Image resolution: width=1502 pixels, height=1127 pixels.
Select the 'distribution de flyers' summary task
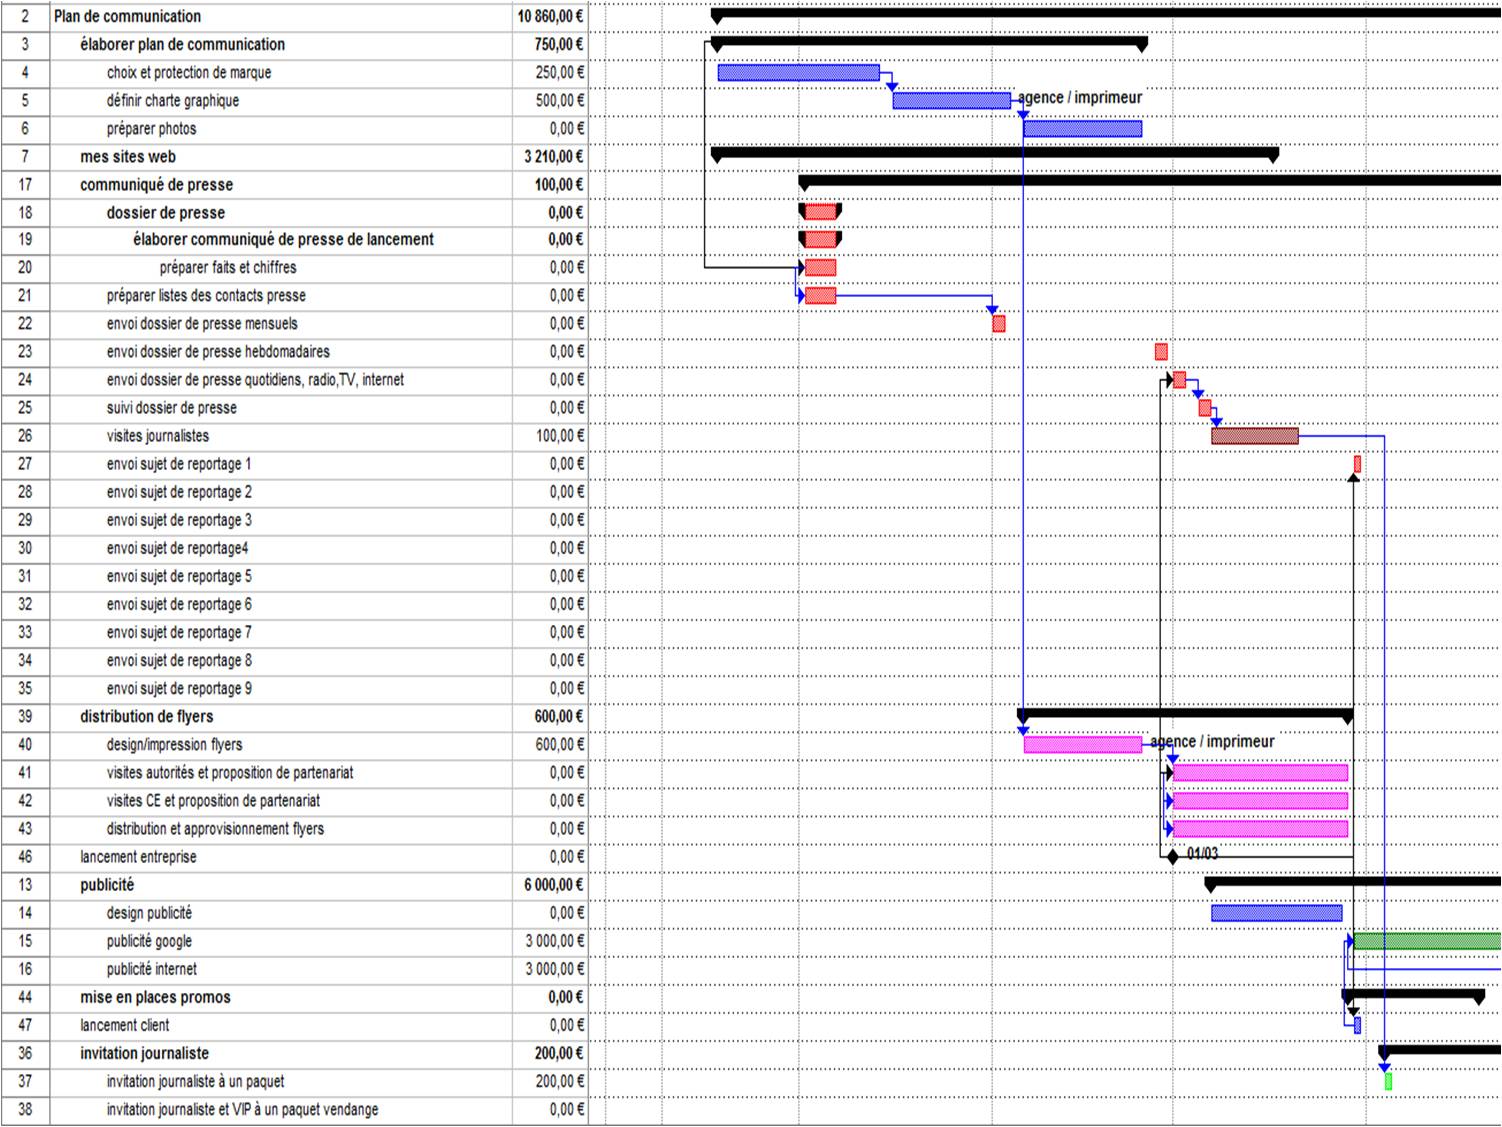point(147,716)
